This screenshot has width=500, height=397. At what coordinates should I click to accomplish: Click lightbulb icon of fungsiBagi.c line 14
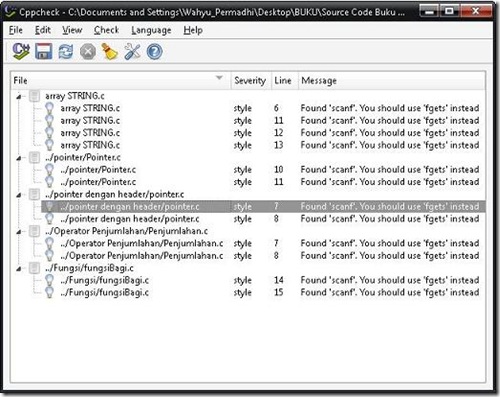(49, 280)
